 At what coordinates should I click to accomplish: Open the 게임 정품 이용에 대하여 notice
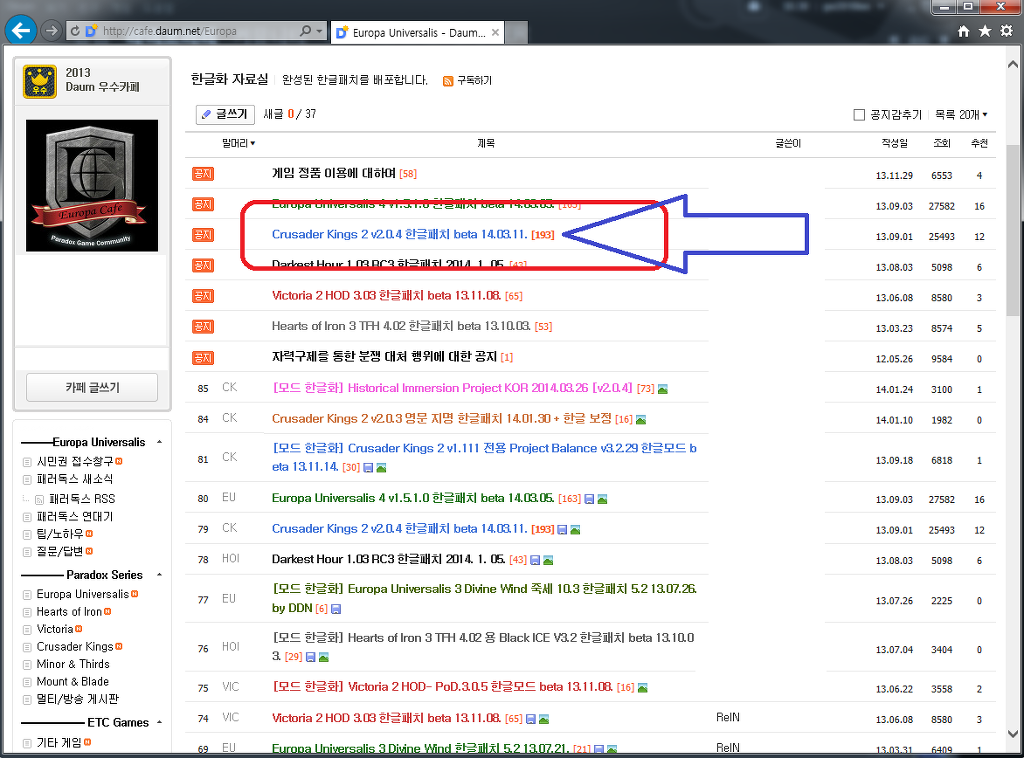334,173
